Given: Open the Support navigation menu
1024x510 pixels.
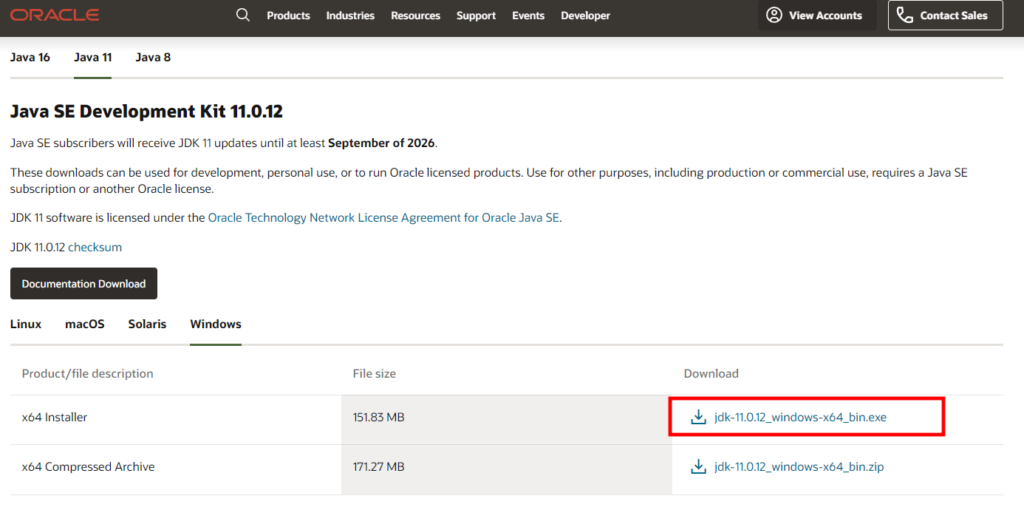Looking at the screenshot, I should [476, 15].
